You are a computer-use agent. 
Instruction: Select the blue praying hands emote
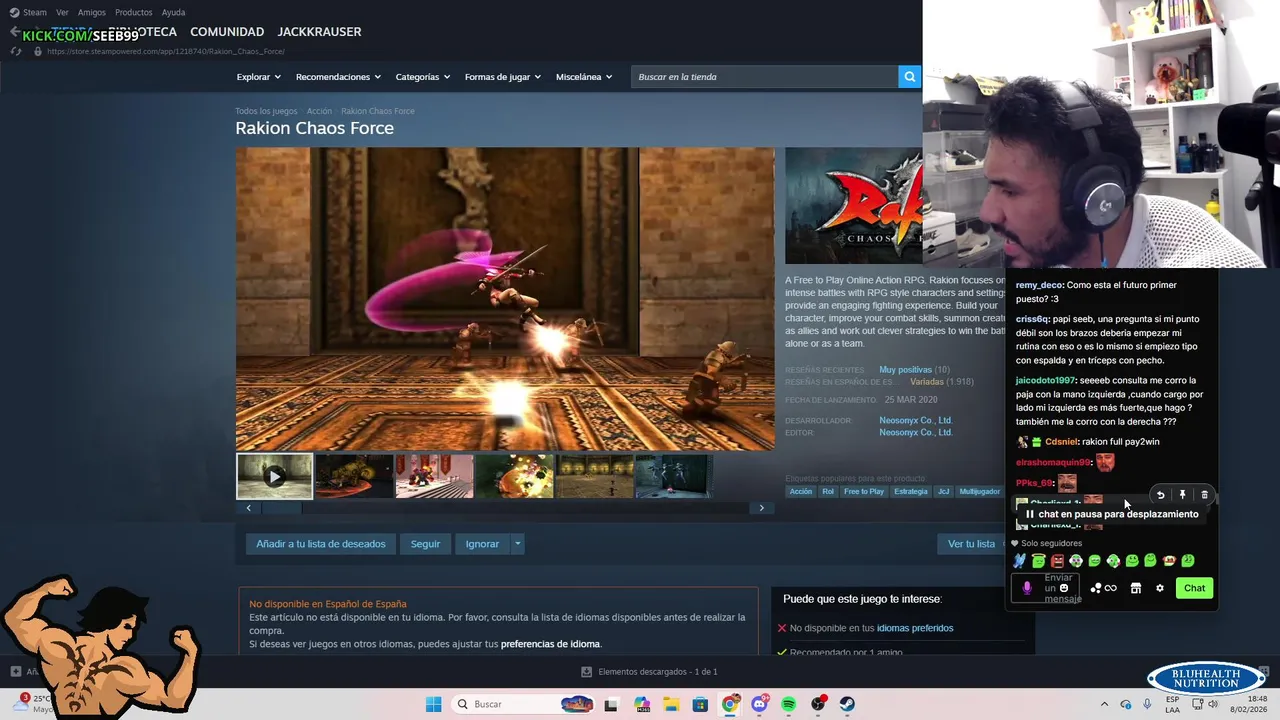click(x=1019, y=561)
